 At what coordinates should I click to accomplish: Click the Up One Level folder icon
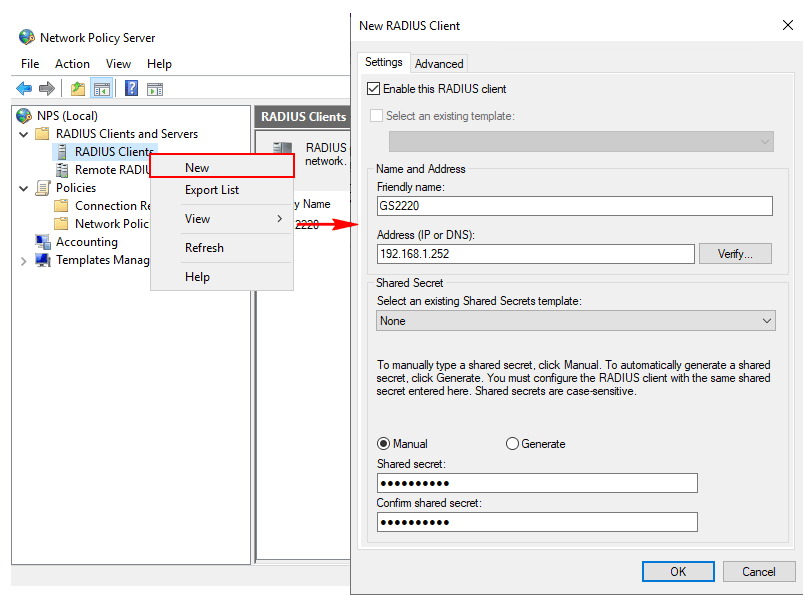click(78, 89)
